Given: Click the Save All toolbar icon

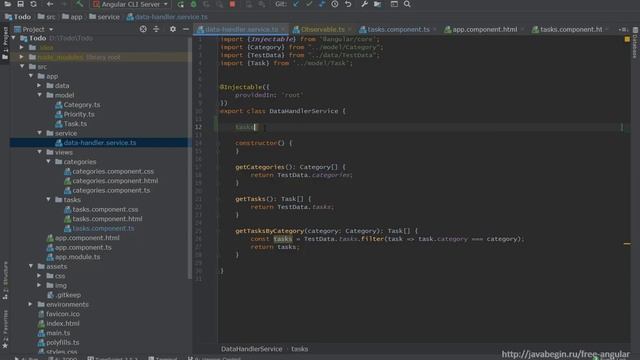Looking at the screenshot, I should [x=20, y=4].
